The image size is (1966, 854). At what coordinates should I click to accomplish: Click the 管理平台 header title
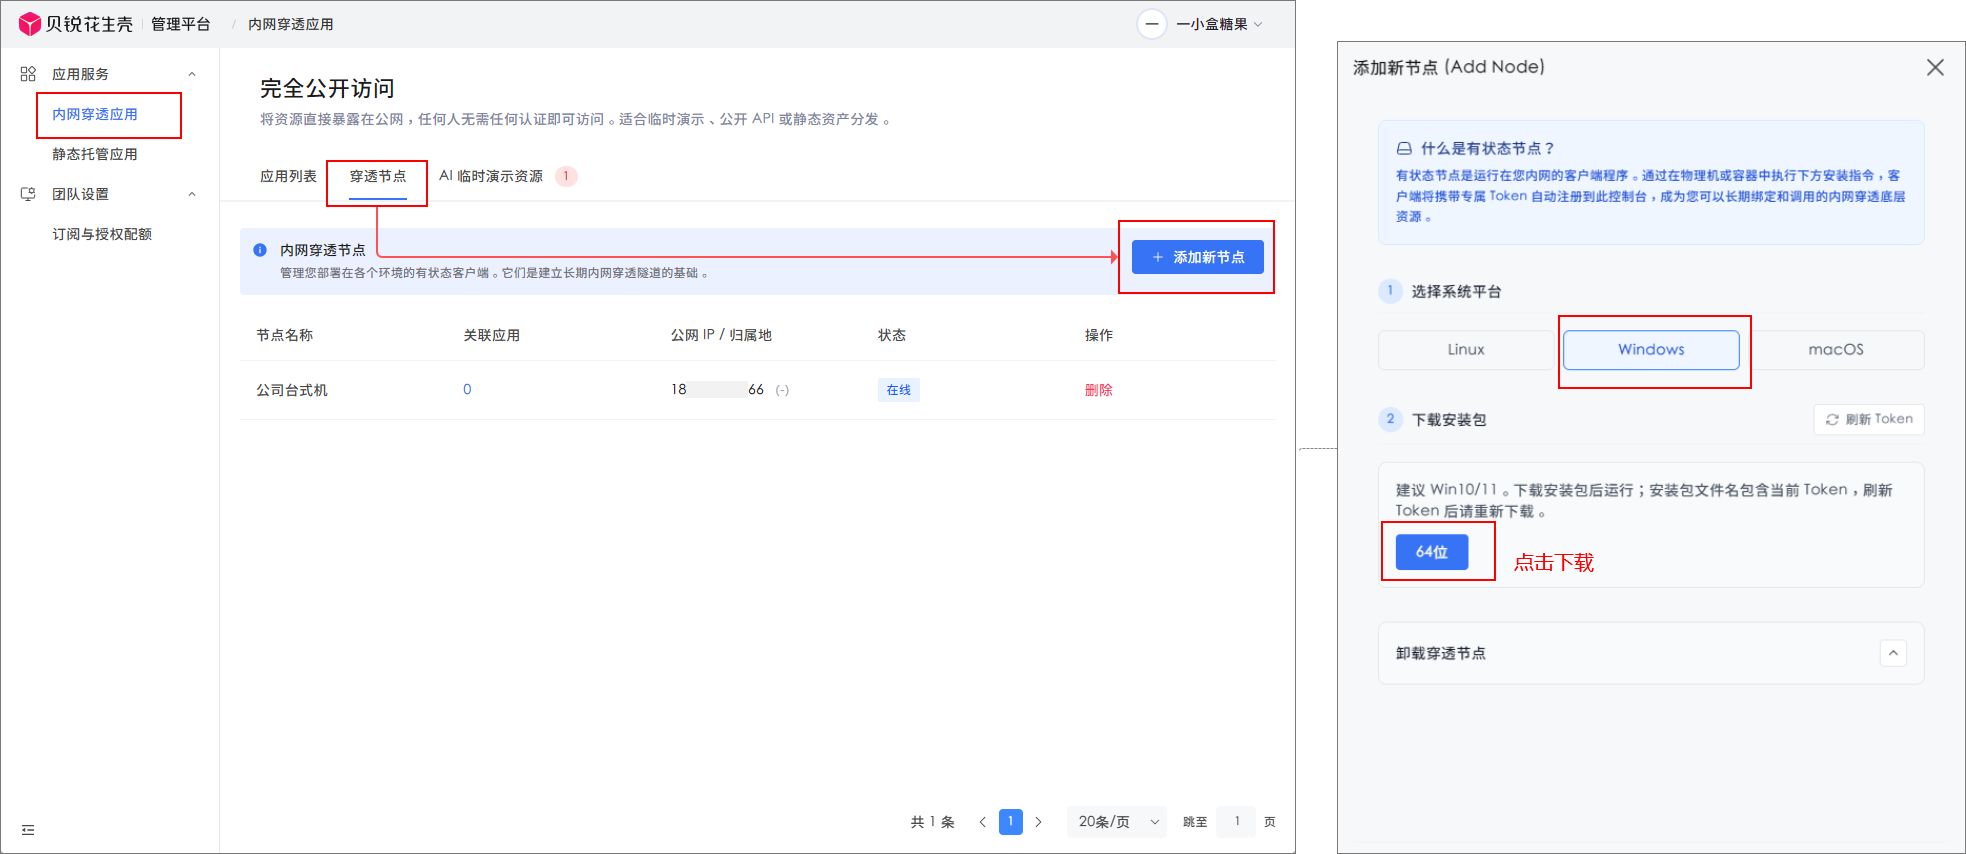tap(181, 24)
